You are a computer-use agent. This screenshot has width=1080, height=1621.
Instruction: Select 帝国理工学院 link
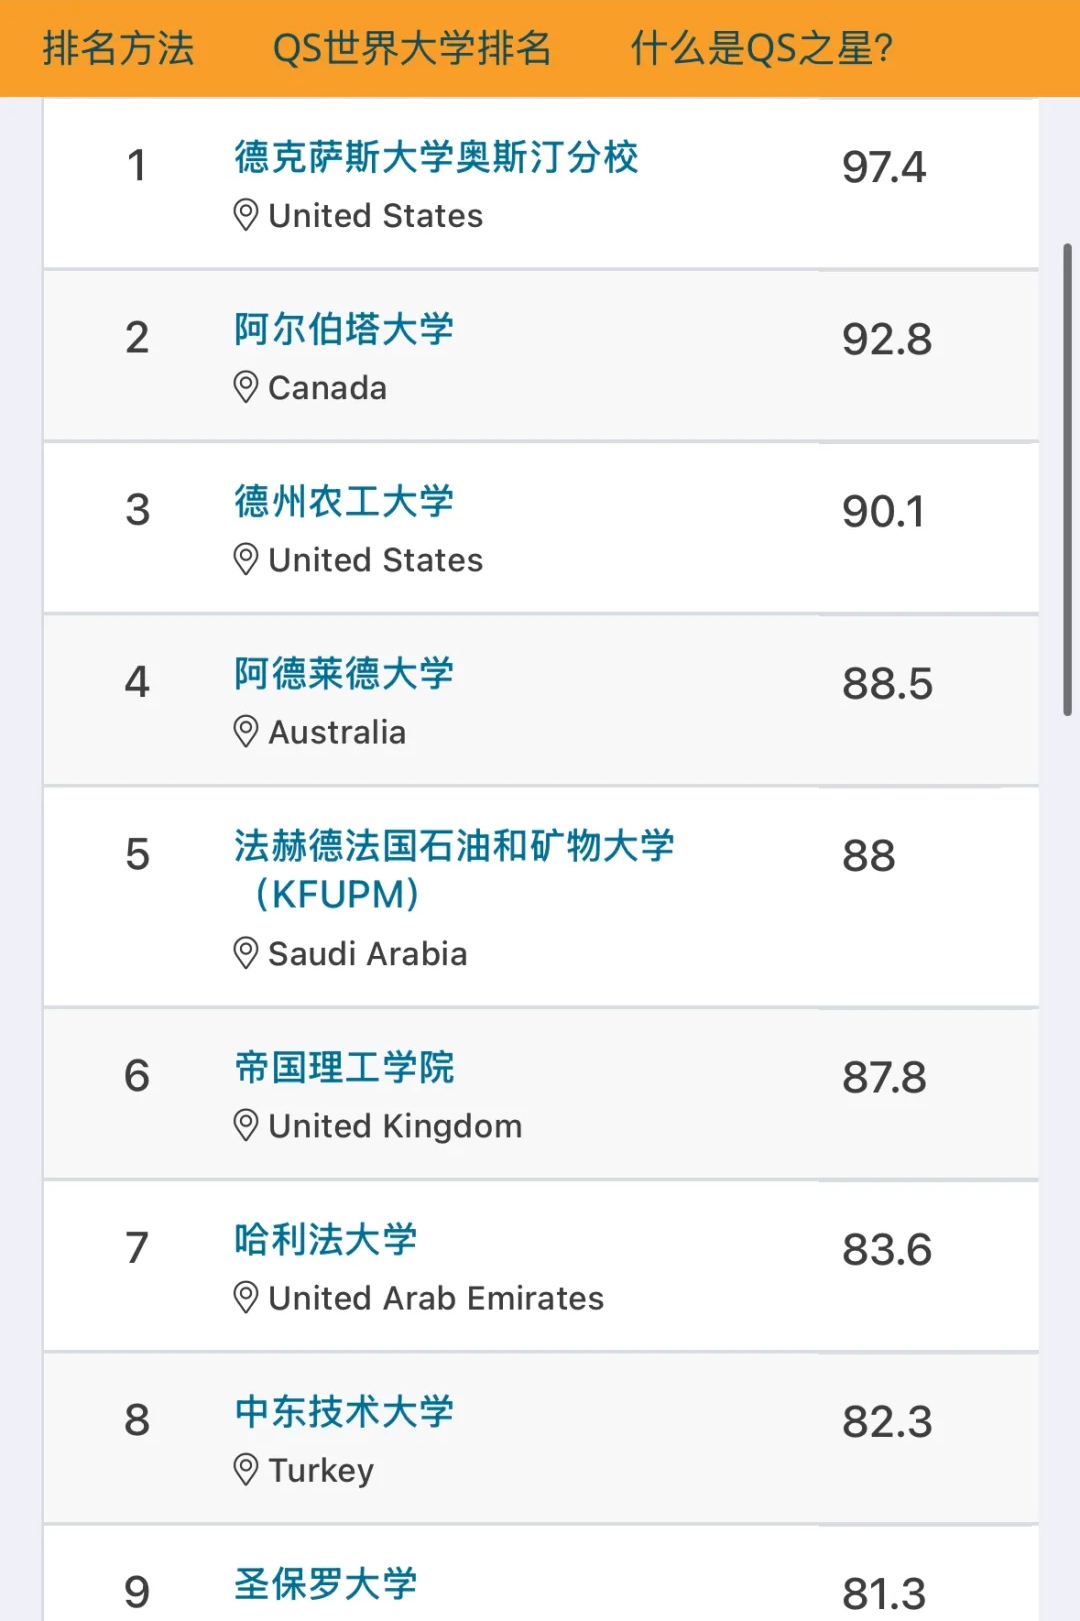point(344,1067)
